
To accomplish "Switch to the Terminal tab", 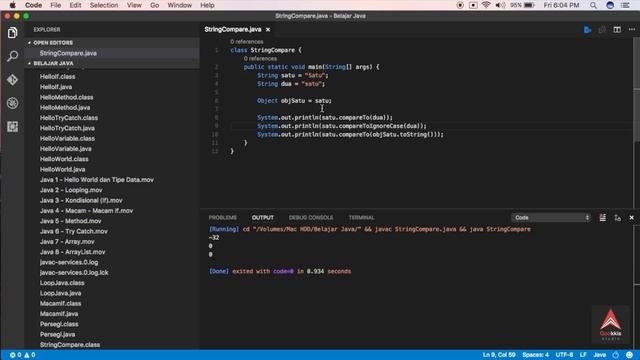I will [361, 218].
